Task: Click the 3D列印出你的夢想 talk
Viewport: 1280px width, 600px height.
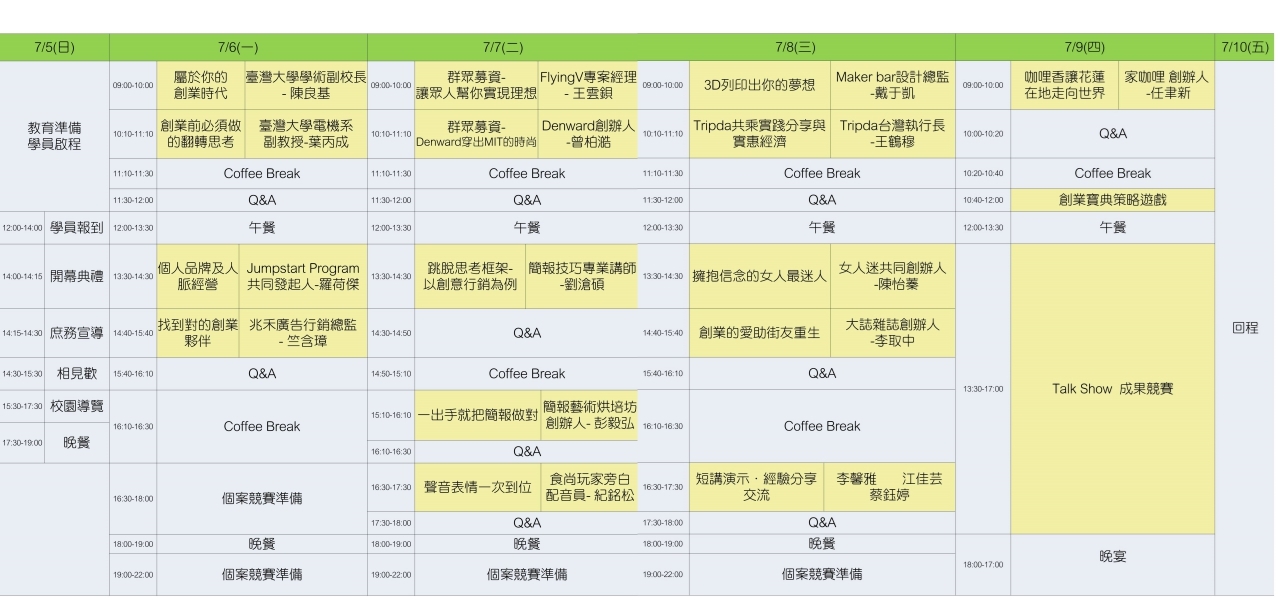Action: (x=759, y=86)
